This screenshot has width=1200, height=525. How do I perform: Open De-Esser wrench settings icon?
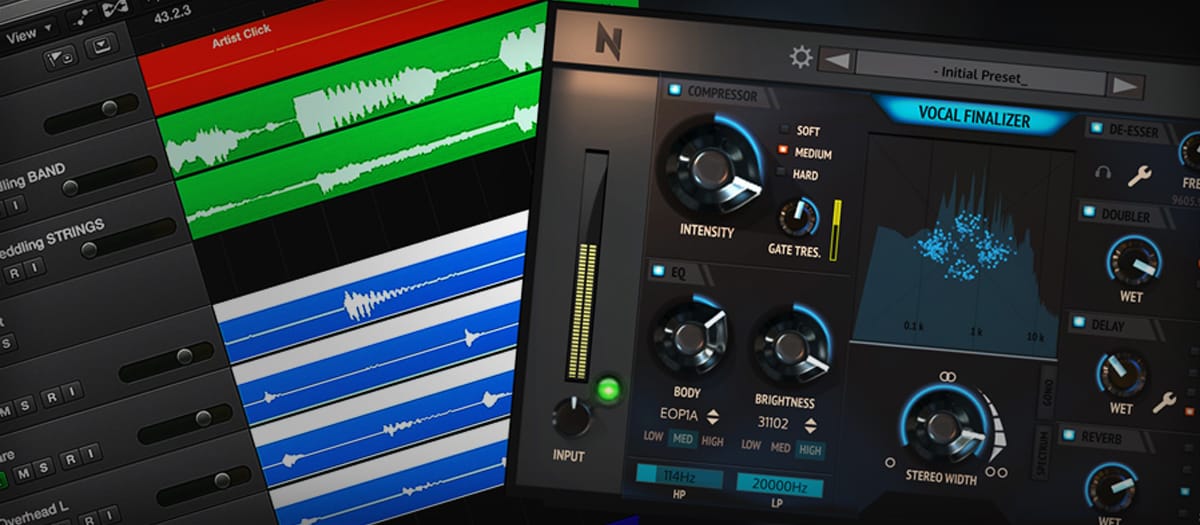1139,177
